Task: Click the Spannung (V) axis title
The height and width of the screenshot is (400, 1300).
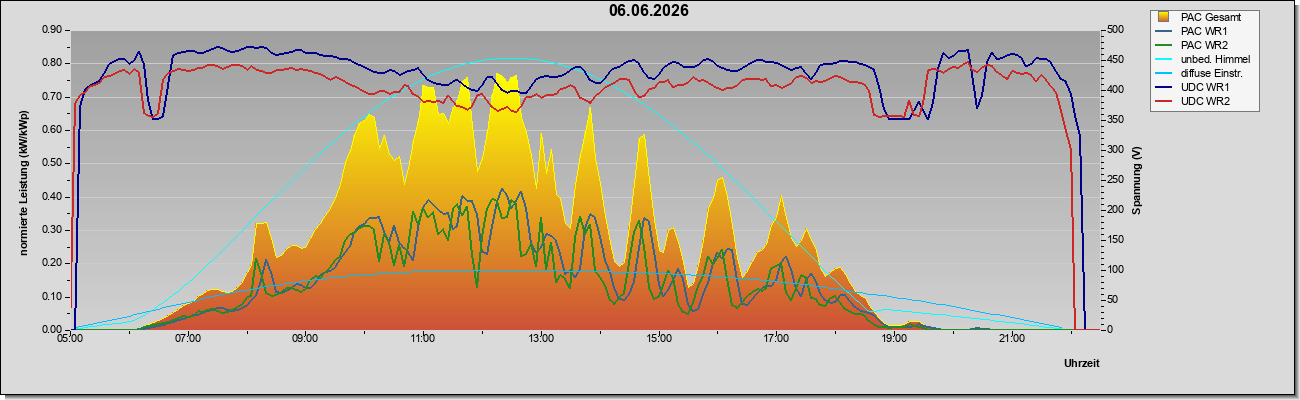Action: [x=1137, y=180]
